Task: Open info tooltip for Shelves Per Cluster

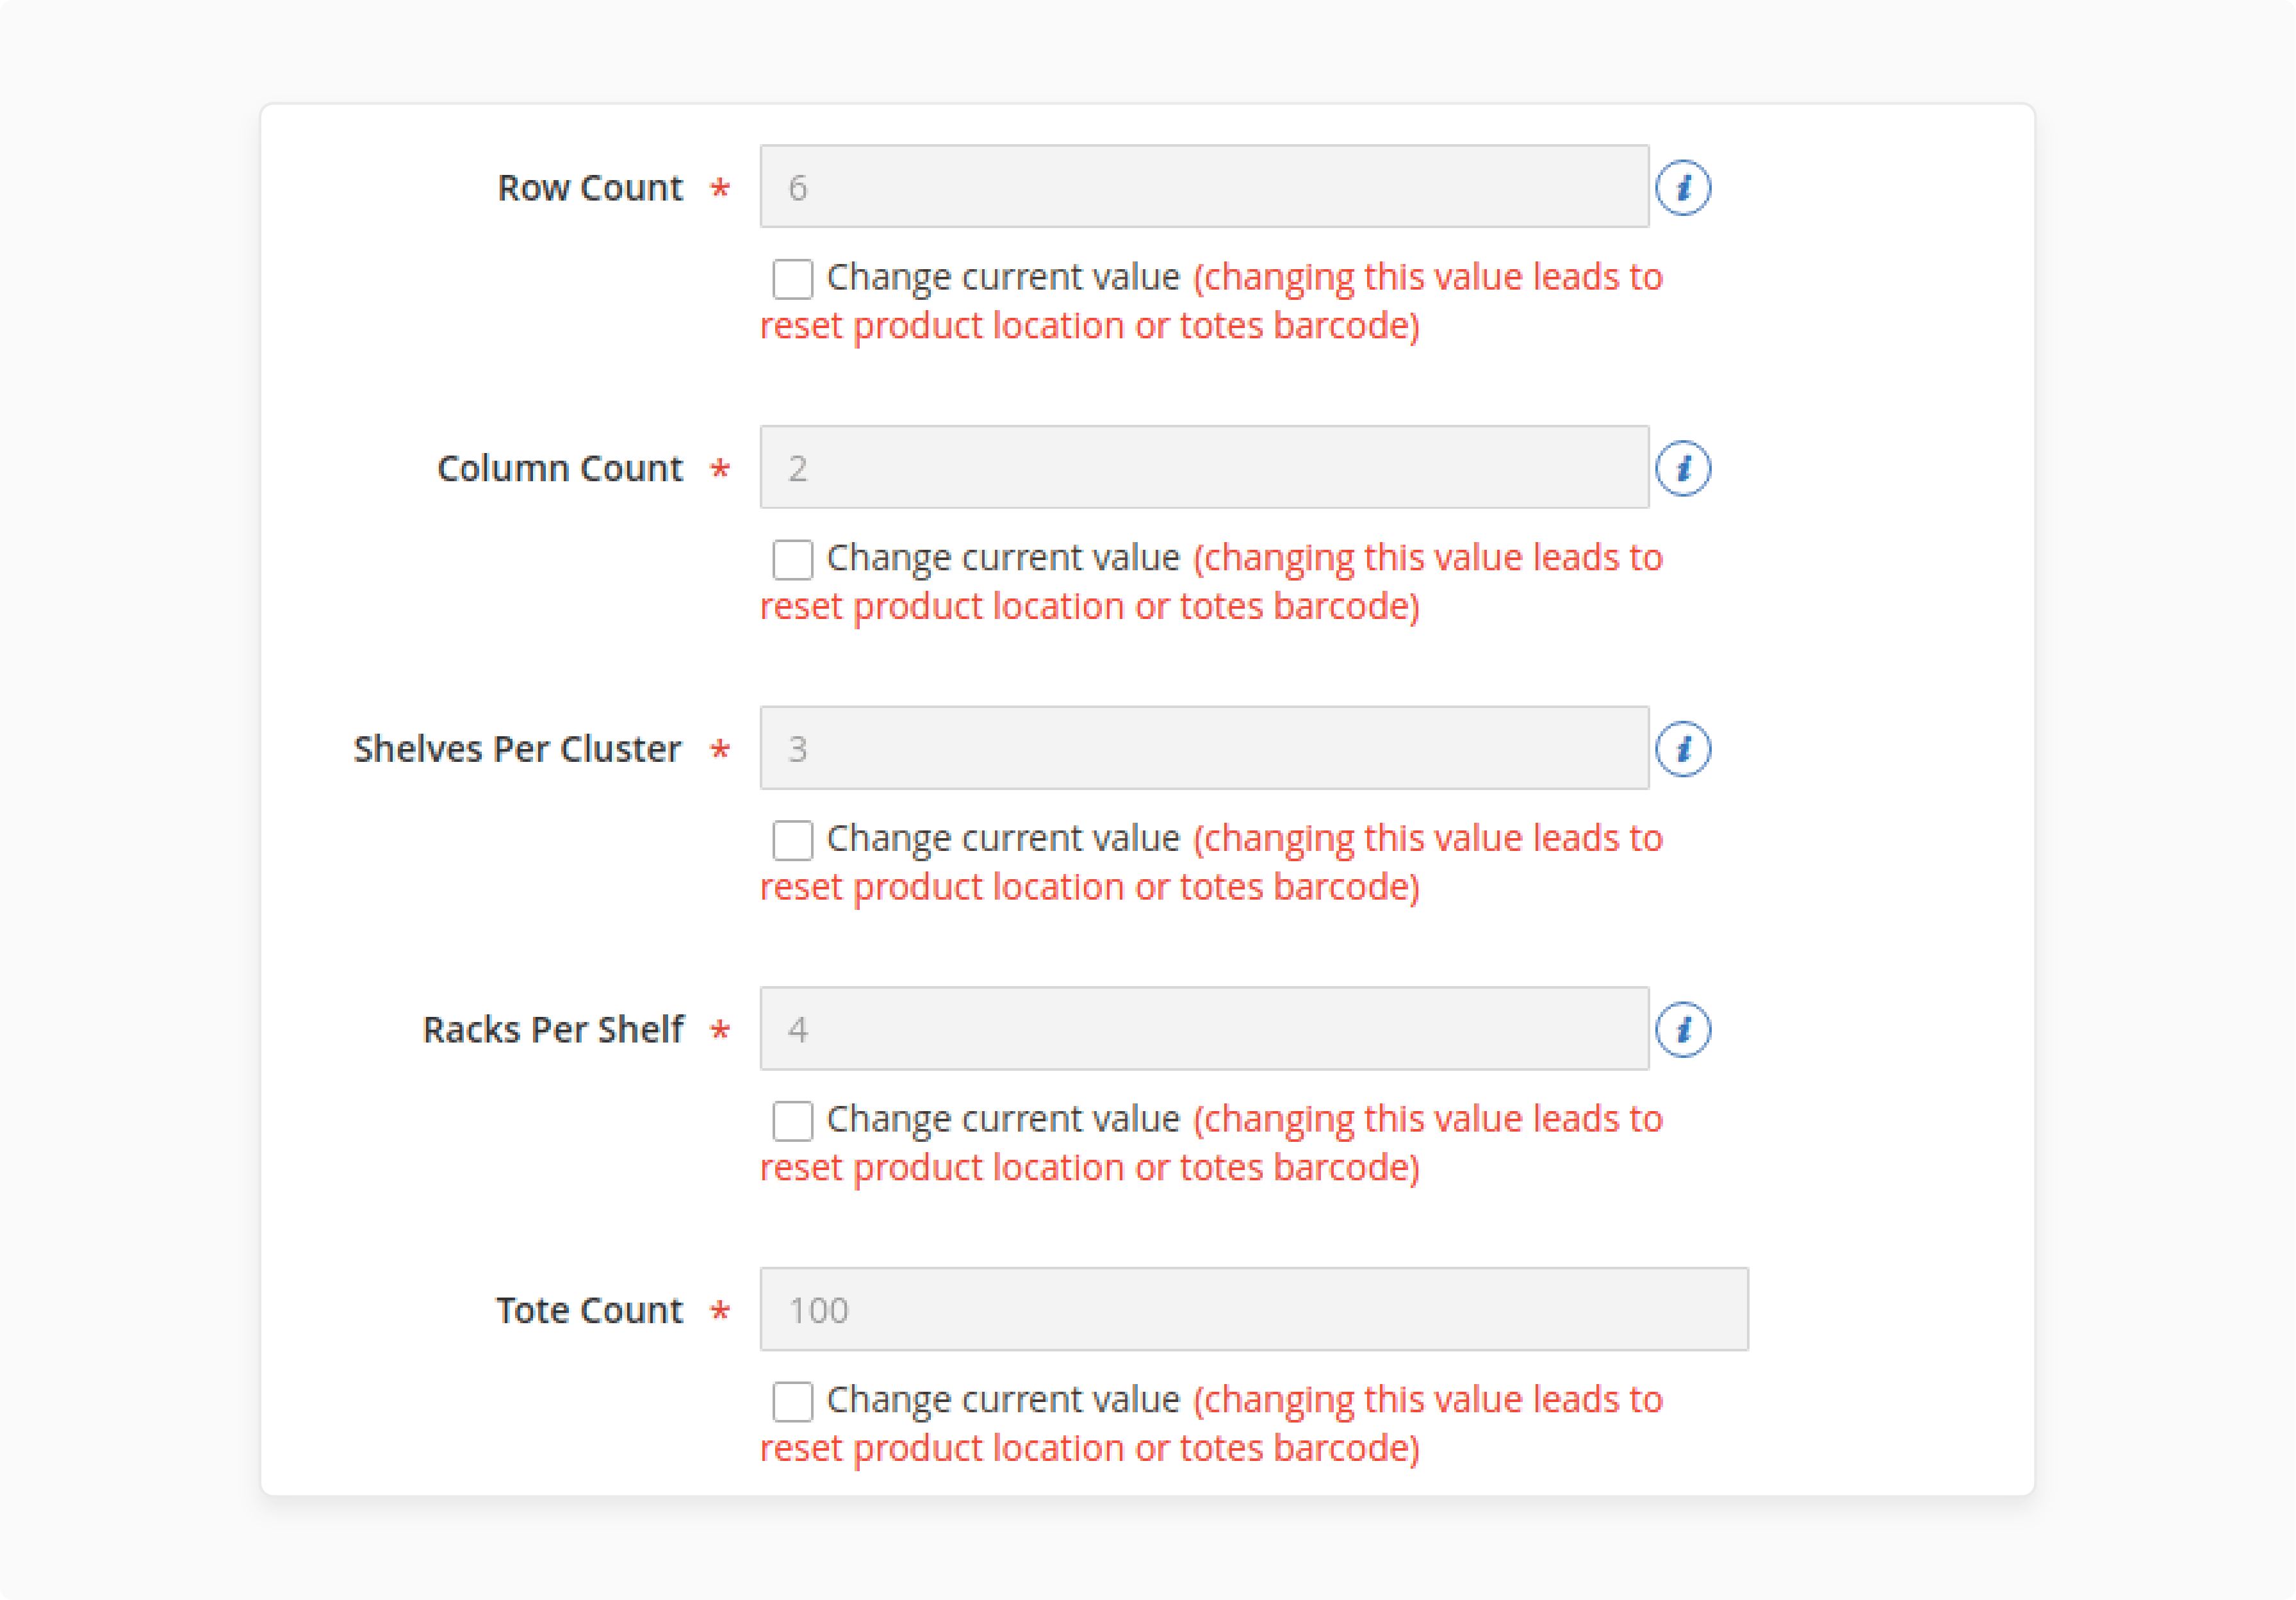Action: [1683, 749]
